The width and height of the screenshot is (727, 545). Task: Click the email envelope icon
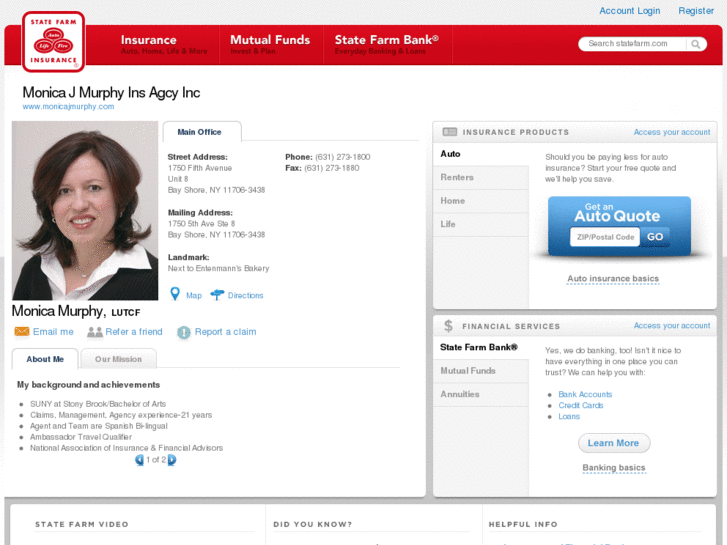click(x=22, y=331)
